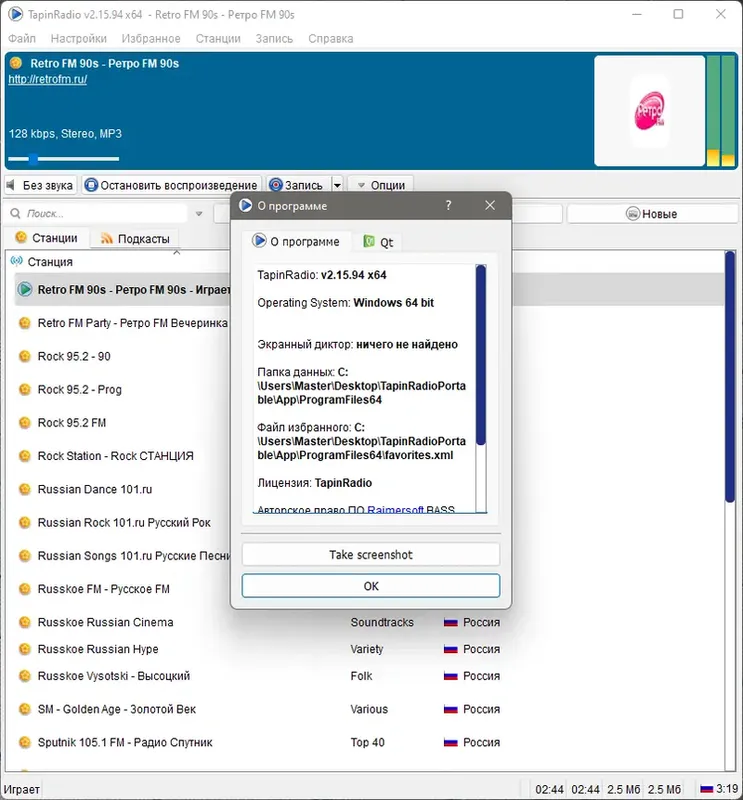Click the star icon beside Retro FM 90s heading
Viewport: 743px width, 800px height.
(16, 63)
